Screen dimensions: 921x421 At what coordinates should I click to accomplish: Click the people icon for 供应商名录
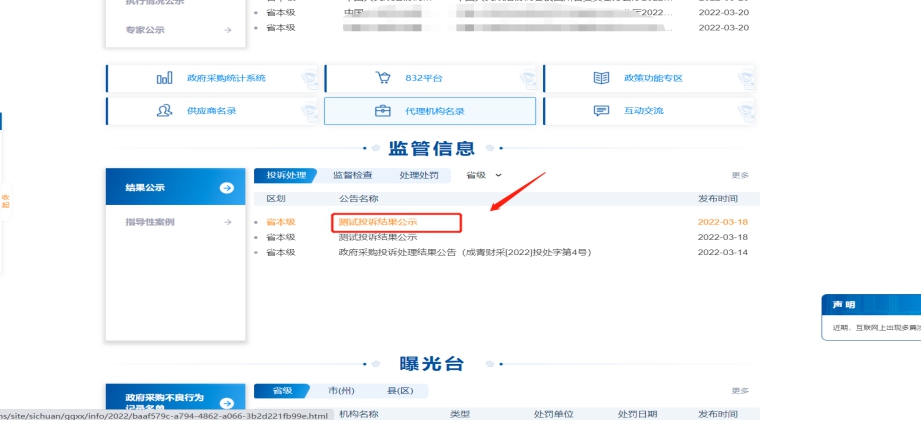click(x=164, y=110)
